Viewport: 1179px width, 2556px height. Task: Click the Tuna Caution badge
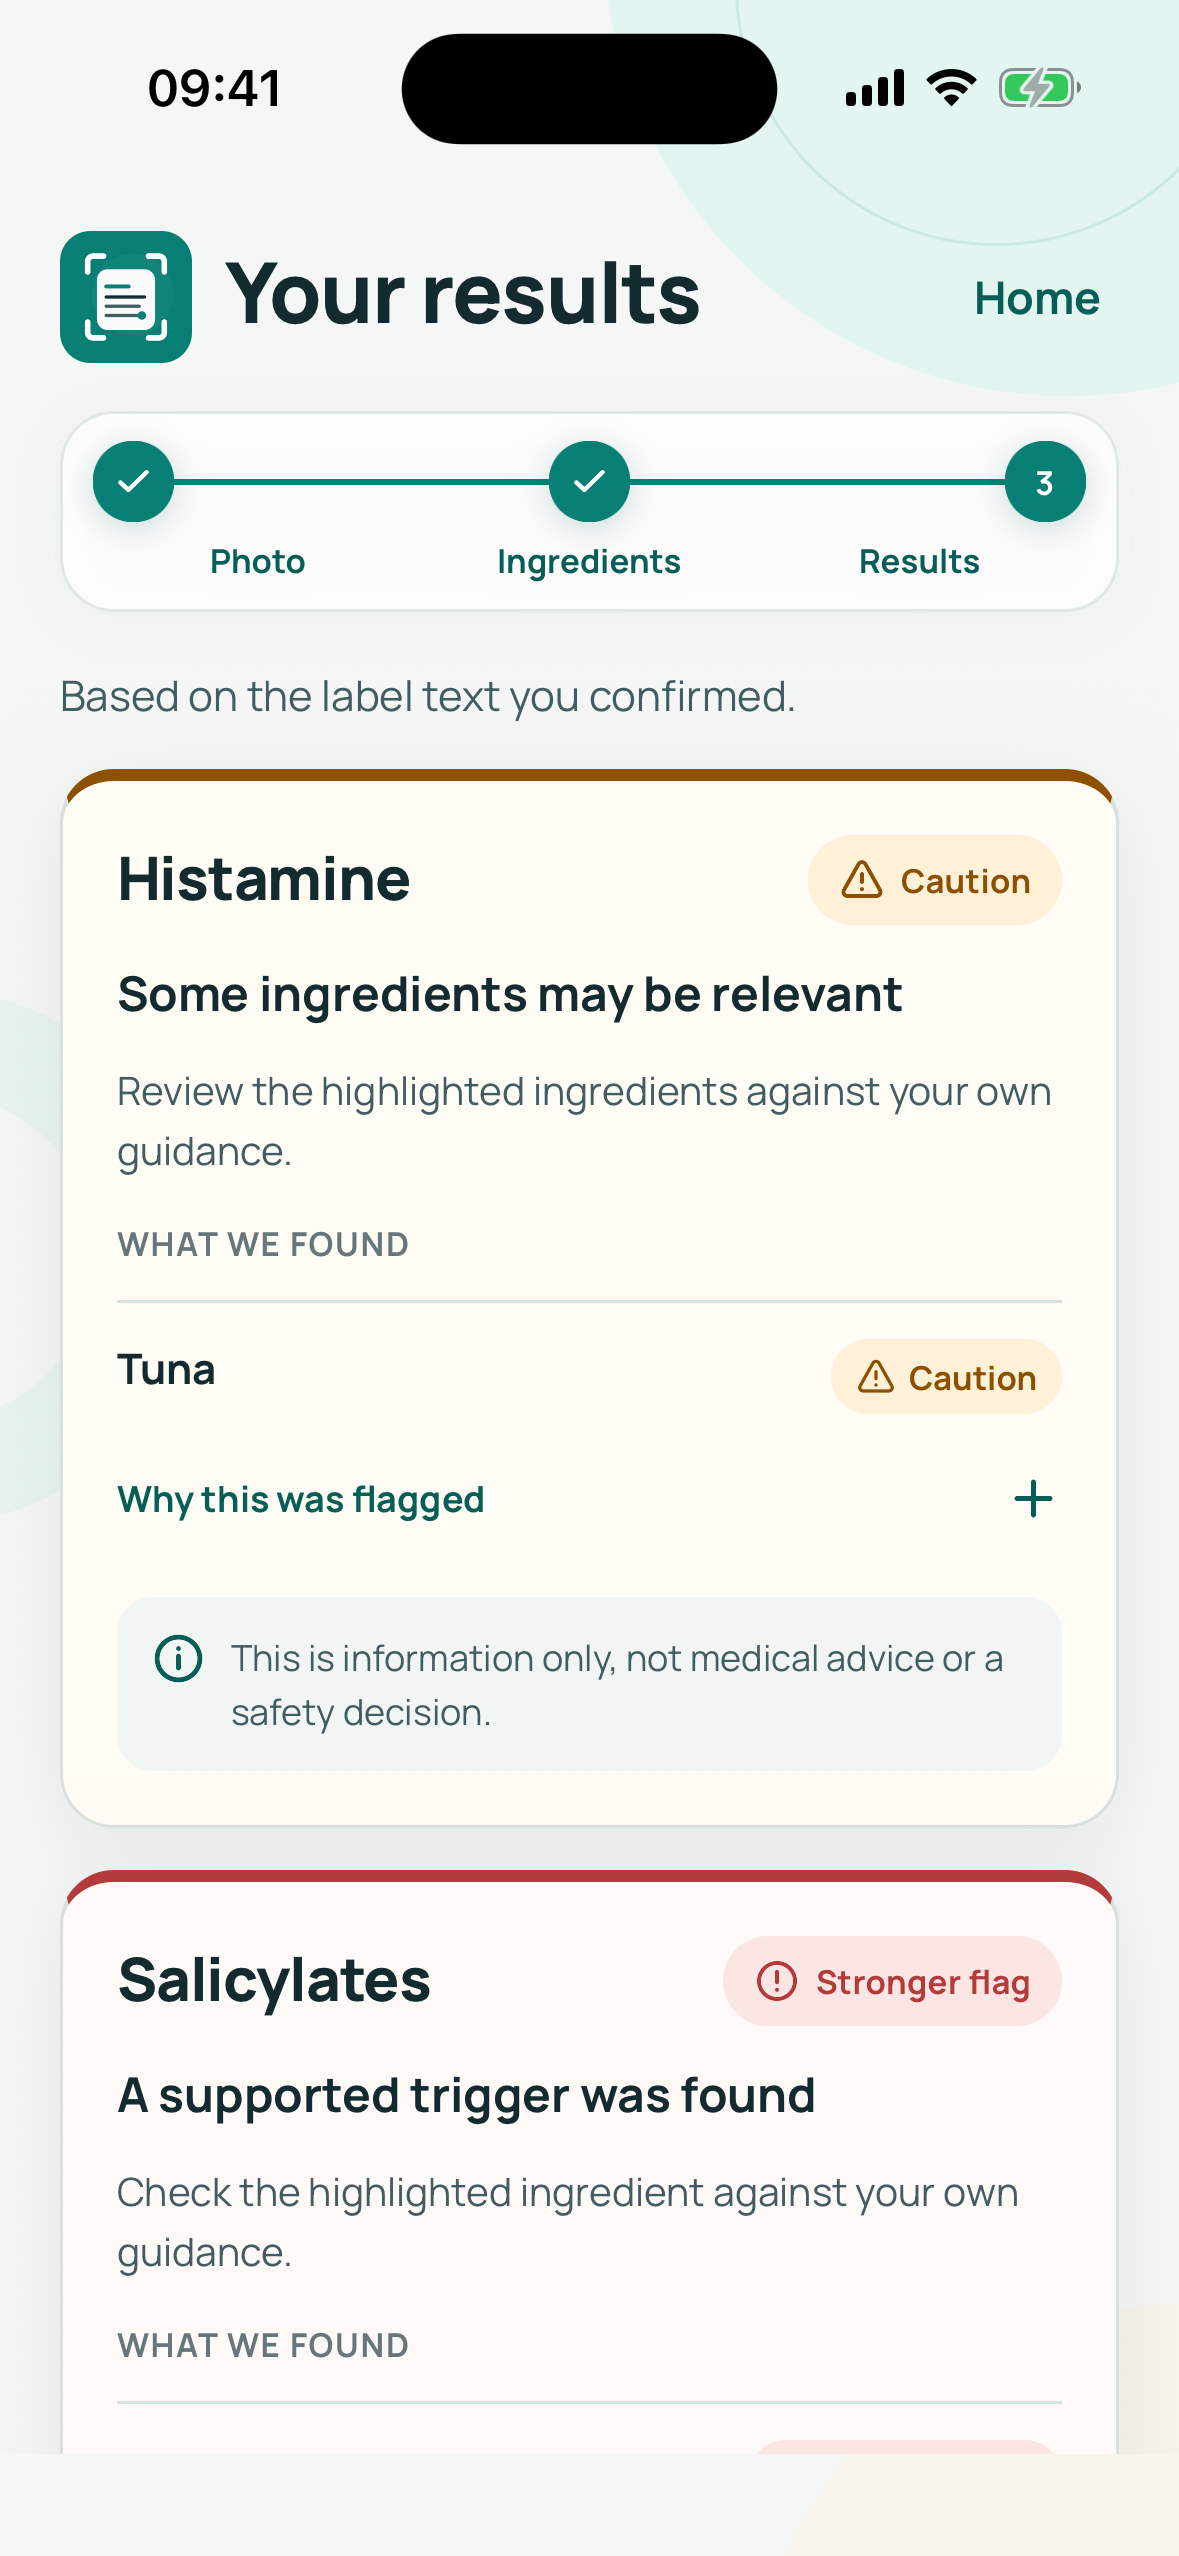946,1377
